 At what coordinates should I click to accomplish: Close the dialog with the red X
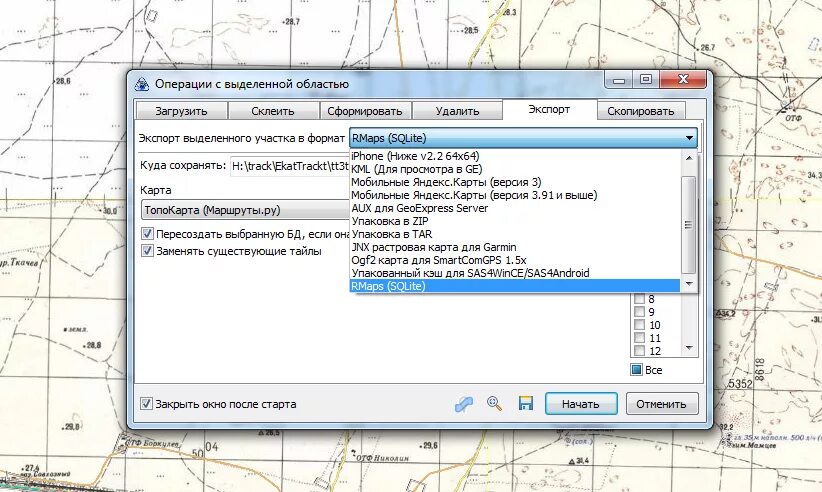click(x=683, y=80)
